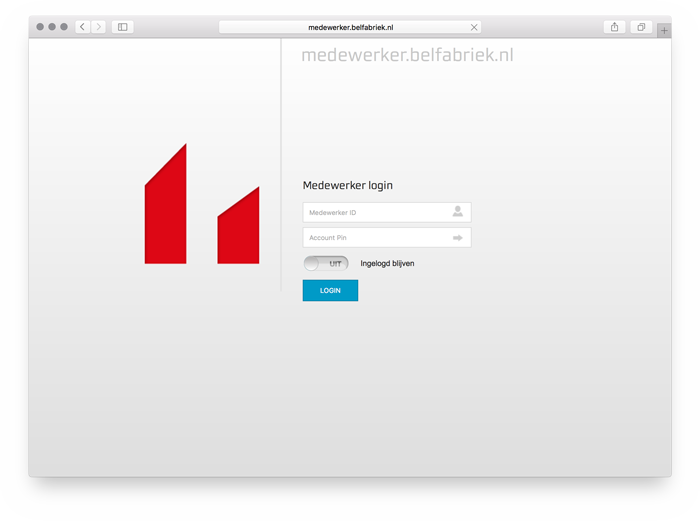Image resolution: width=700 pixels, height=521 pixels.
Task: Click the 'Ingelogd blijven' label
Action: pos(387,264)
